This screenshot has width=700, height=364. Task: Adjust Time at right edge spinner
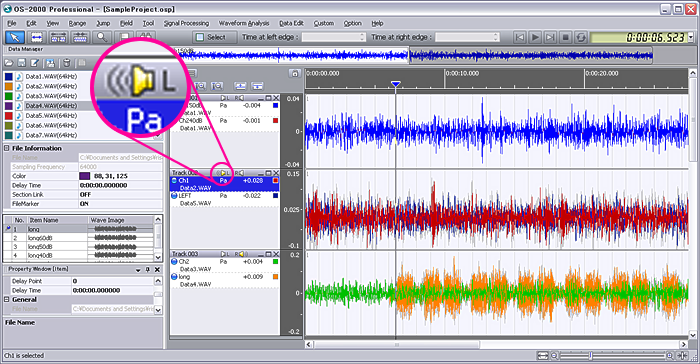tap(496, 38)
